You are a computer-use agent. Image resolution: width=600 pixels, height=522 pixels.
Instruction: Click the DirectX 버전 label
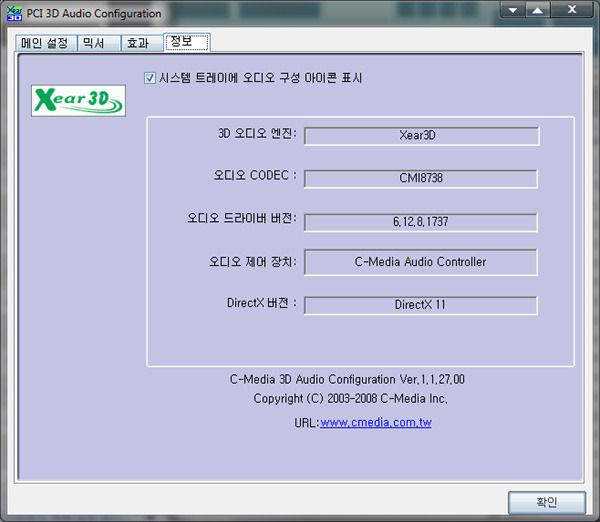262,303
